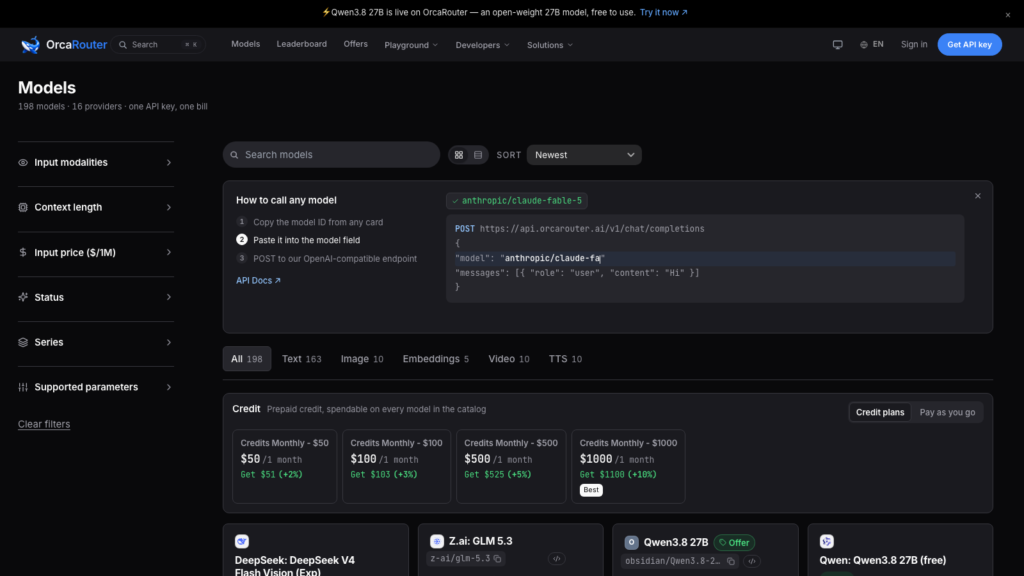
Task: Click the Get API key button
Action: (969, 44)
